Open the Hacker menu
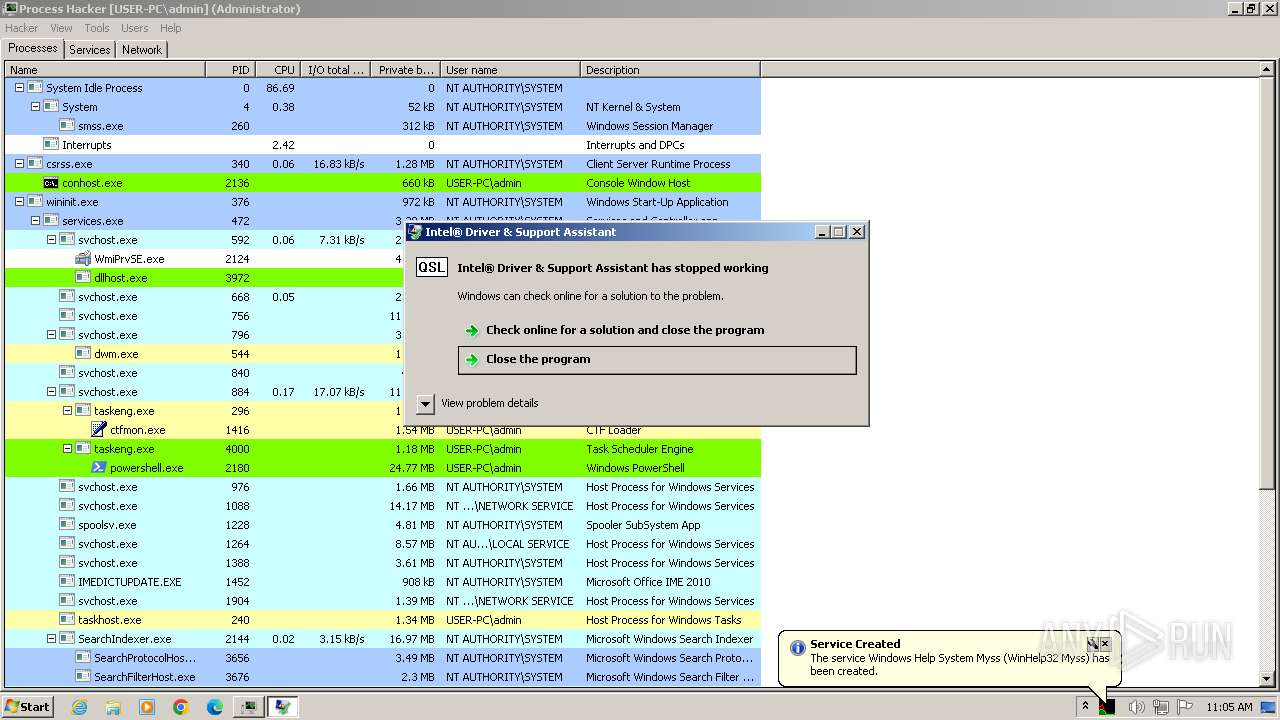 click(x=21, y=28)
